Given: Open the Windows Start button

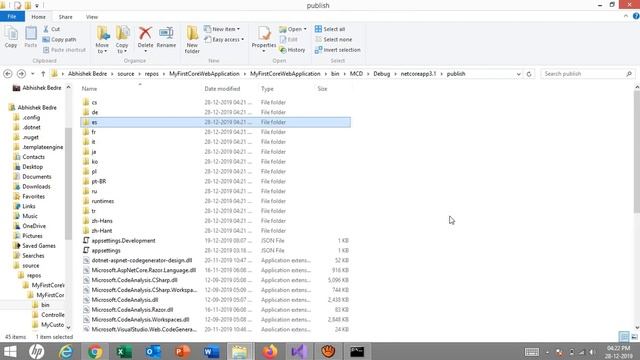Looking at the screenshot, I should pos(10,351).
